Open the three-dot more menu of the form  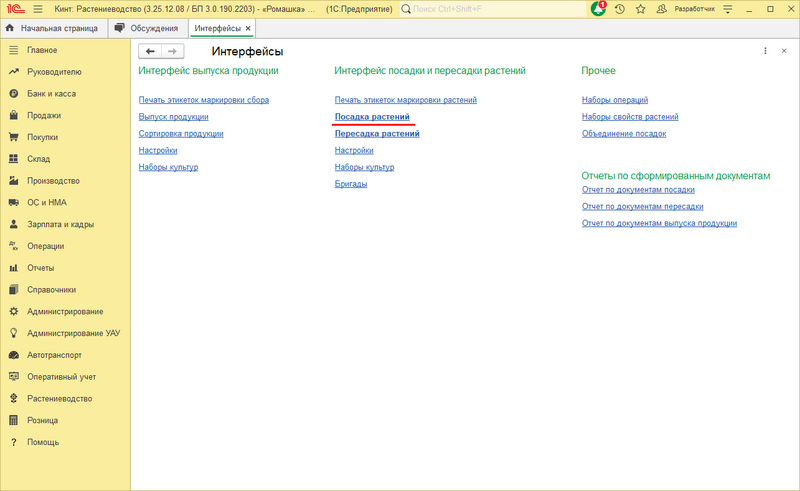[x=765, y=51]
